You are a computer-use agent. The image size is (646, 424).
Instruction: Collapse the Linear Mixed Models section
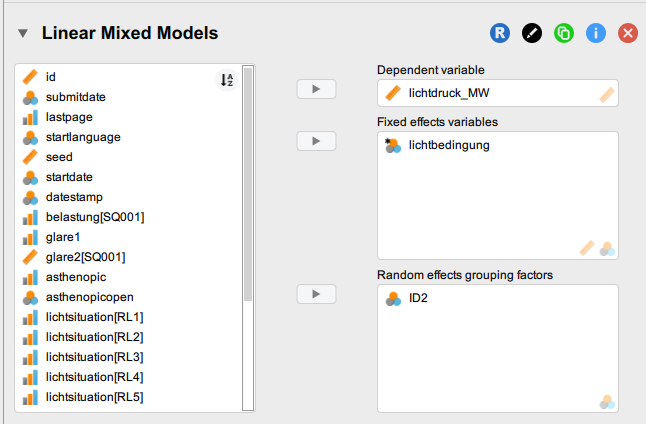(23, 34)
